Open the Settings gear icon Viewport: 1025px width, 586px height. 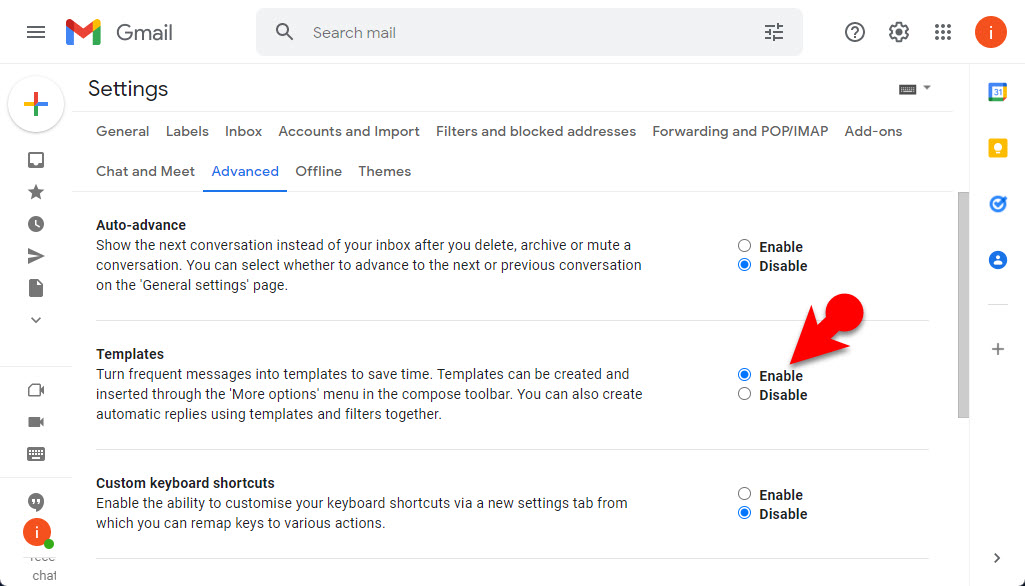pyautogui.click(x=899, y=32)
